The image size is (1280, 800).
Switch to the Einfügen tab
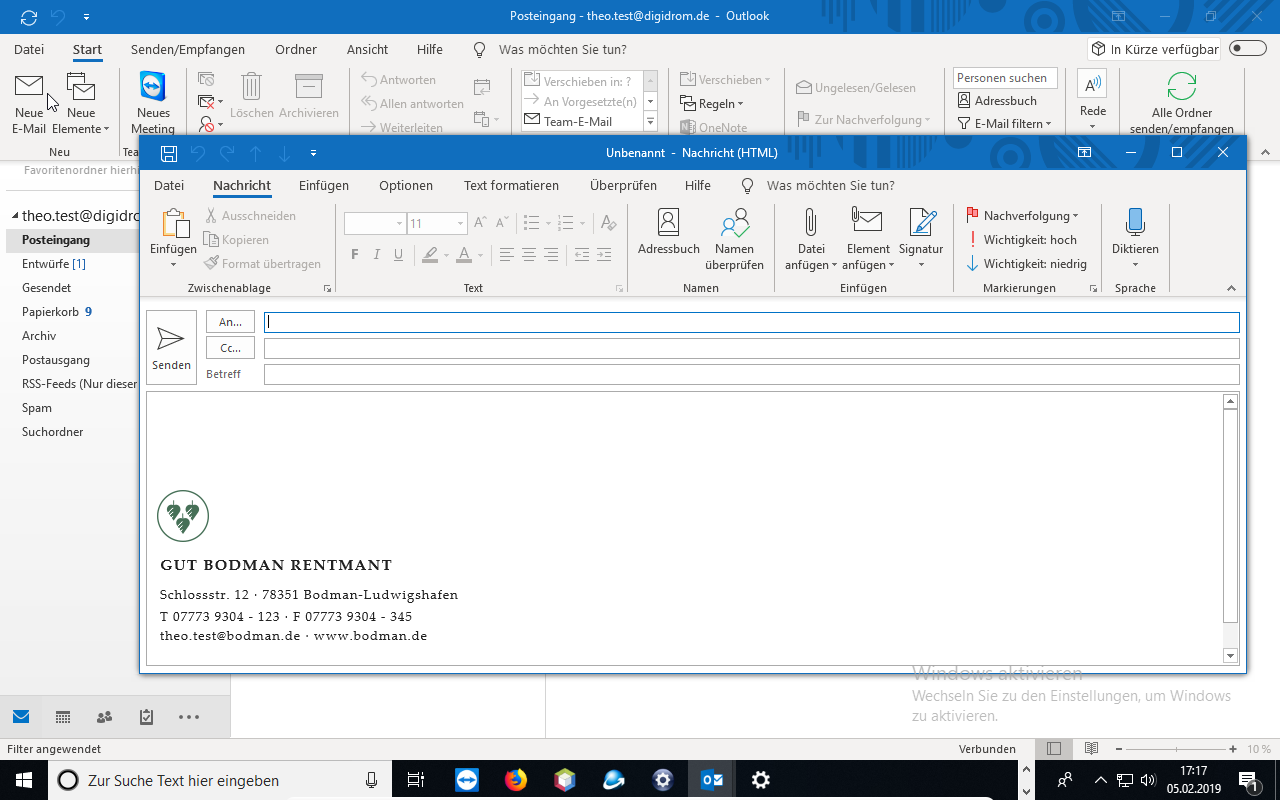coord(324,185)
